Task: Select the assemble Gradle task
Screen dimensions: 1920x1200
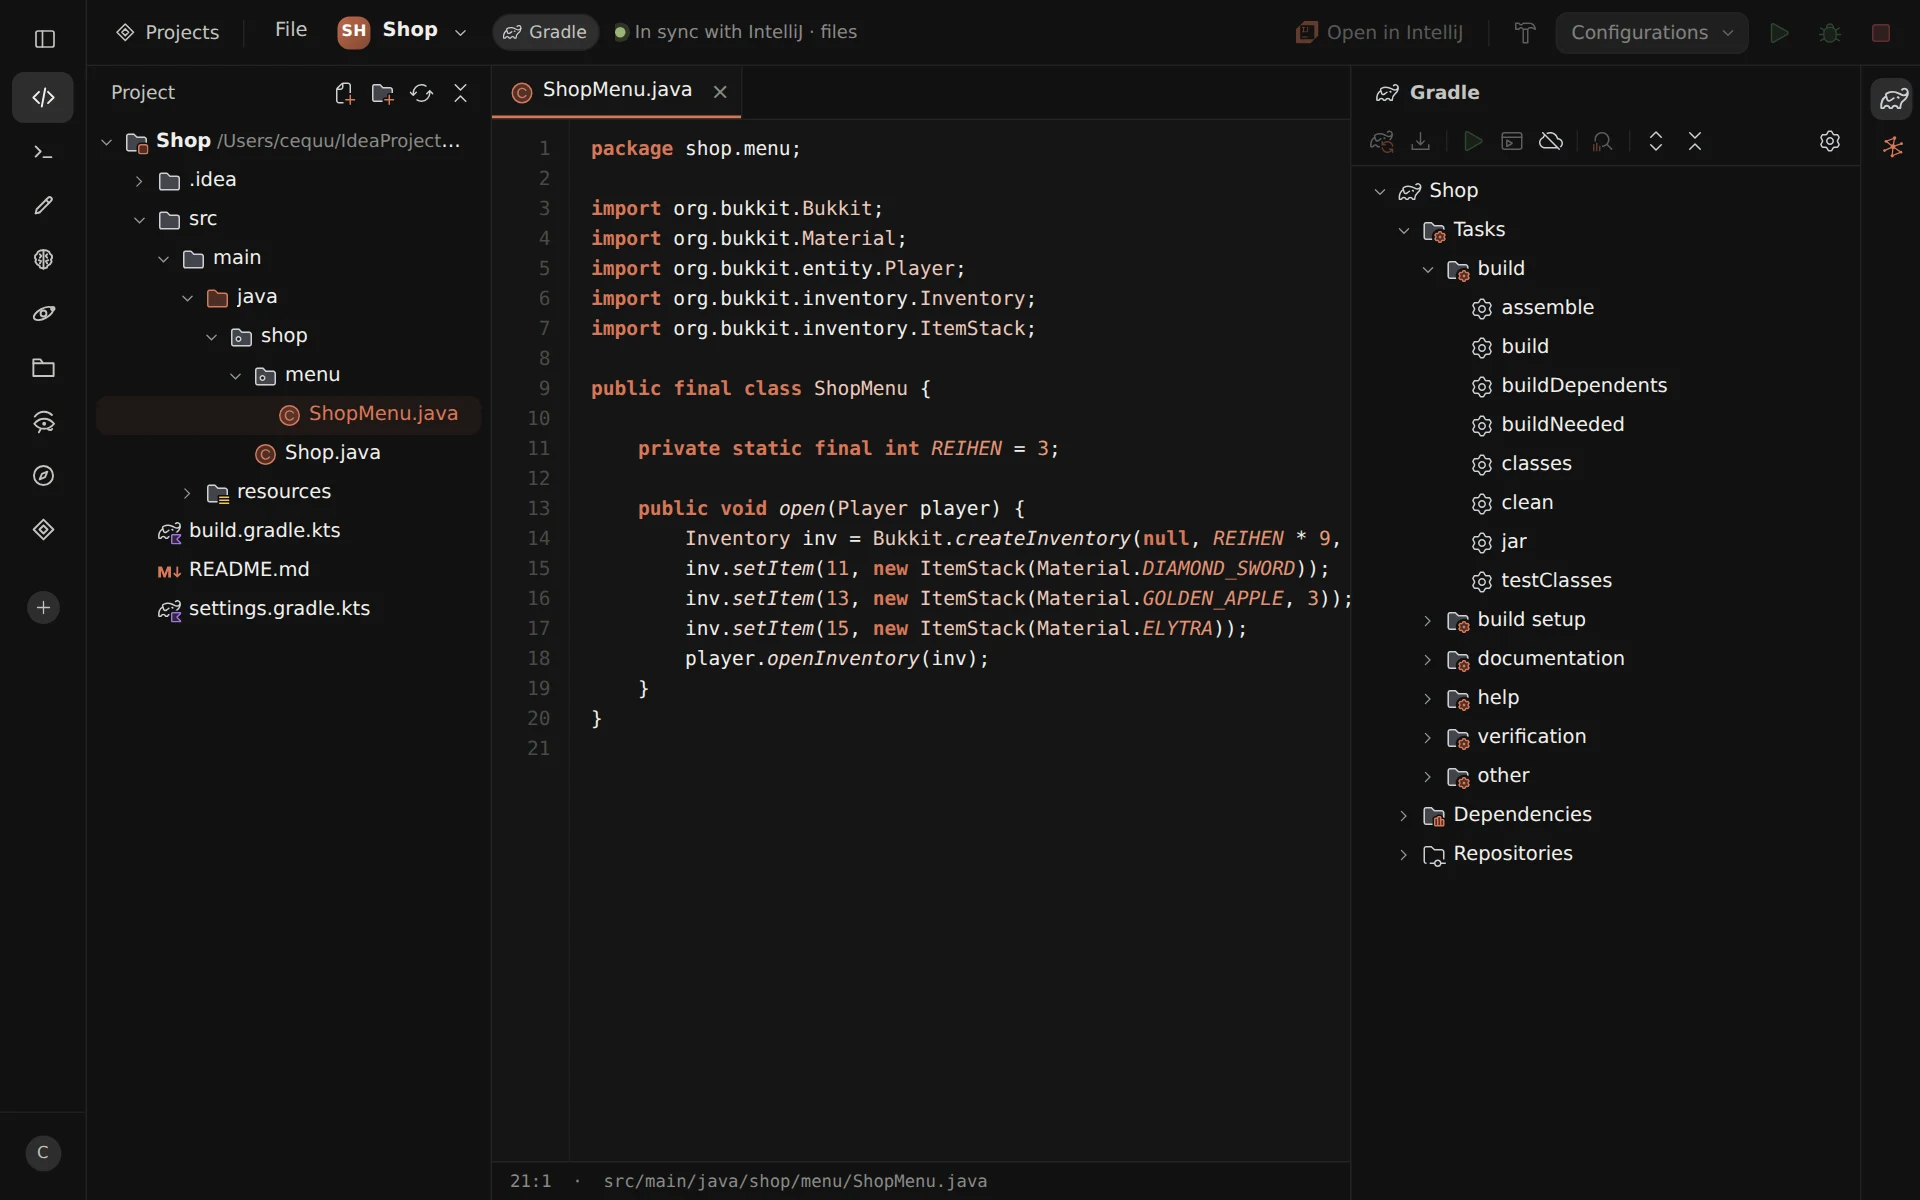Action: coord(1547,308)
